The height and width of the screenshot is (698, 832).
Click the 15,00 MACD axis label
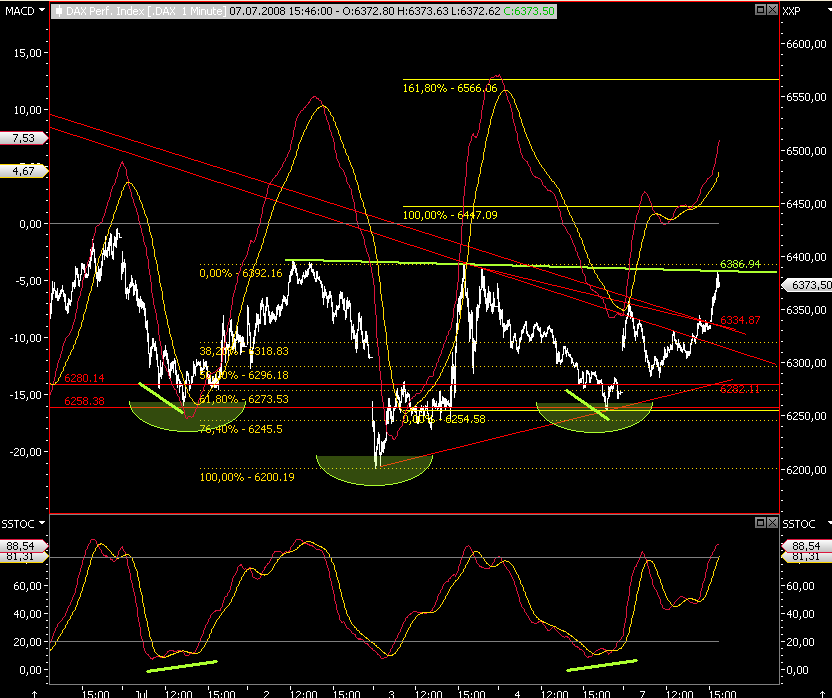pos(28,53)
